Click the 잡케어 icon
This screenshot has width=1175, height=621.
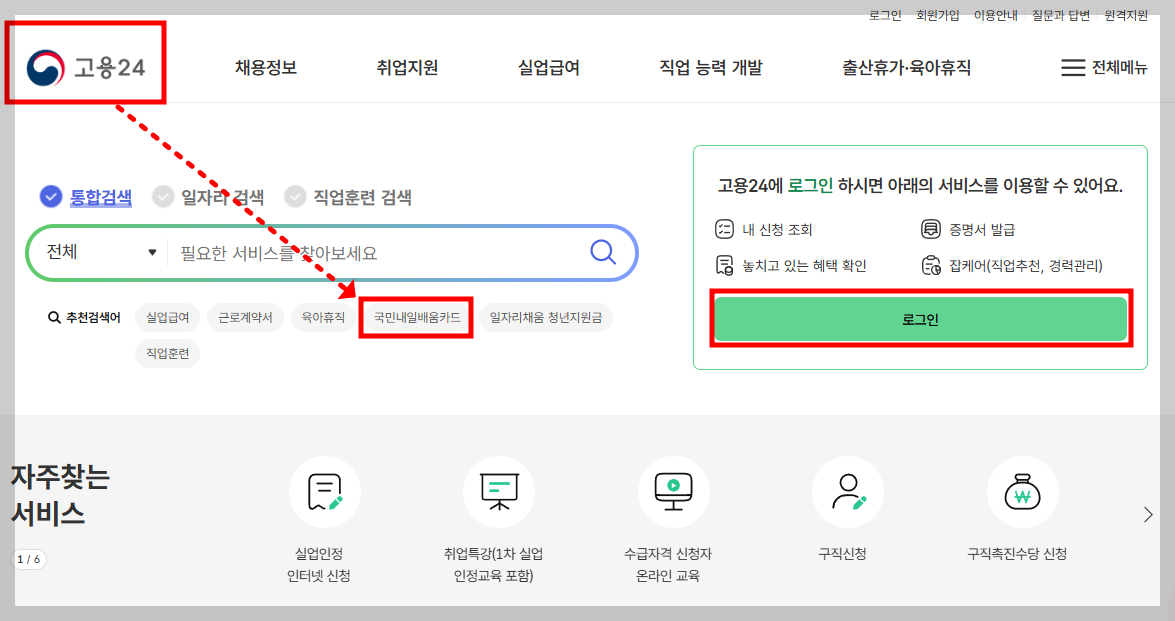(930, 265)
